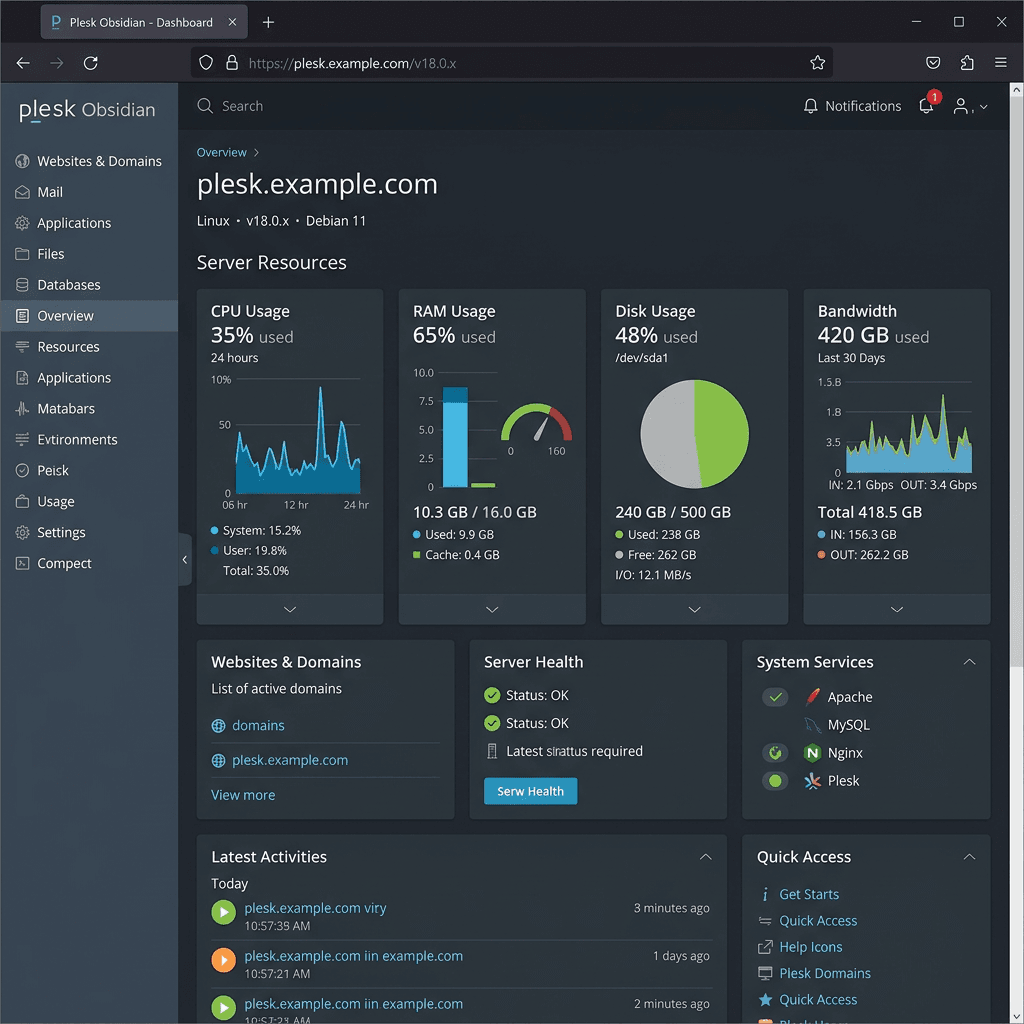
Task: Click the magnifier search icon
Action: point(205,106)
